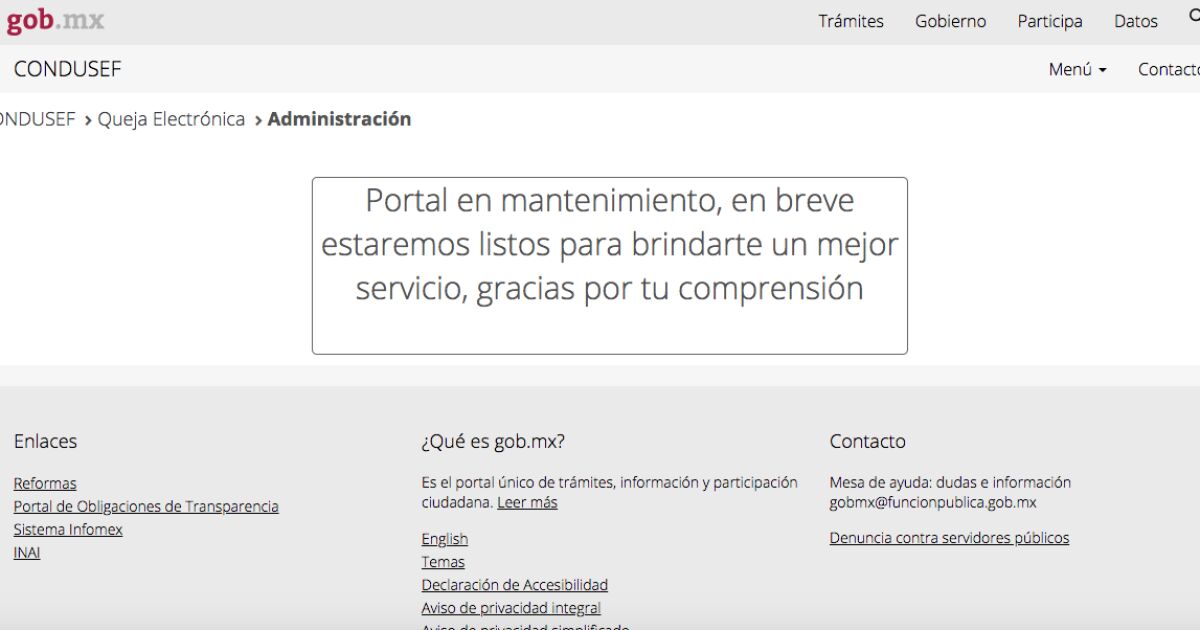Viewport: 1200px width, 630px height.
Task: Open the INAI footer link
Action: click(x=27, y=552)
